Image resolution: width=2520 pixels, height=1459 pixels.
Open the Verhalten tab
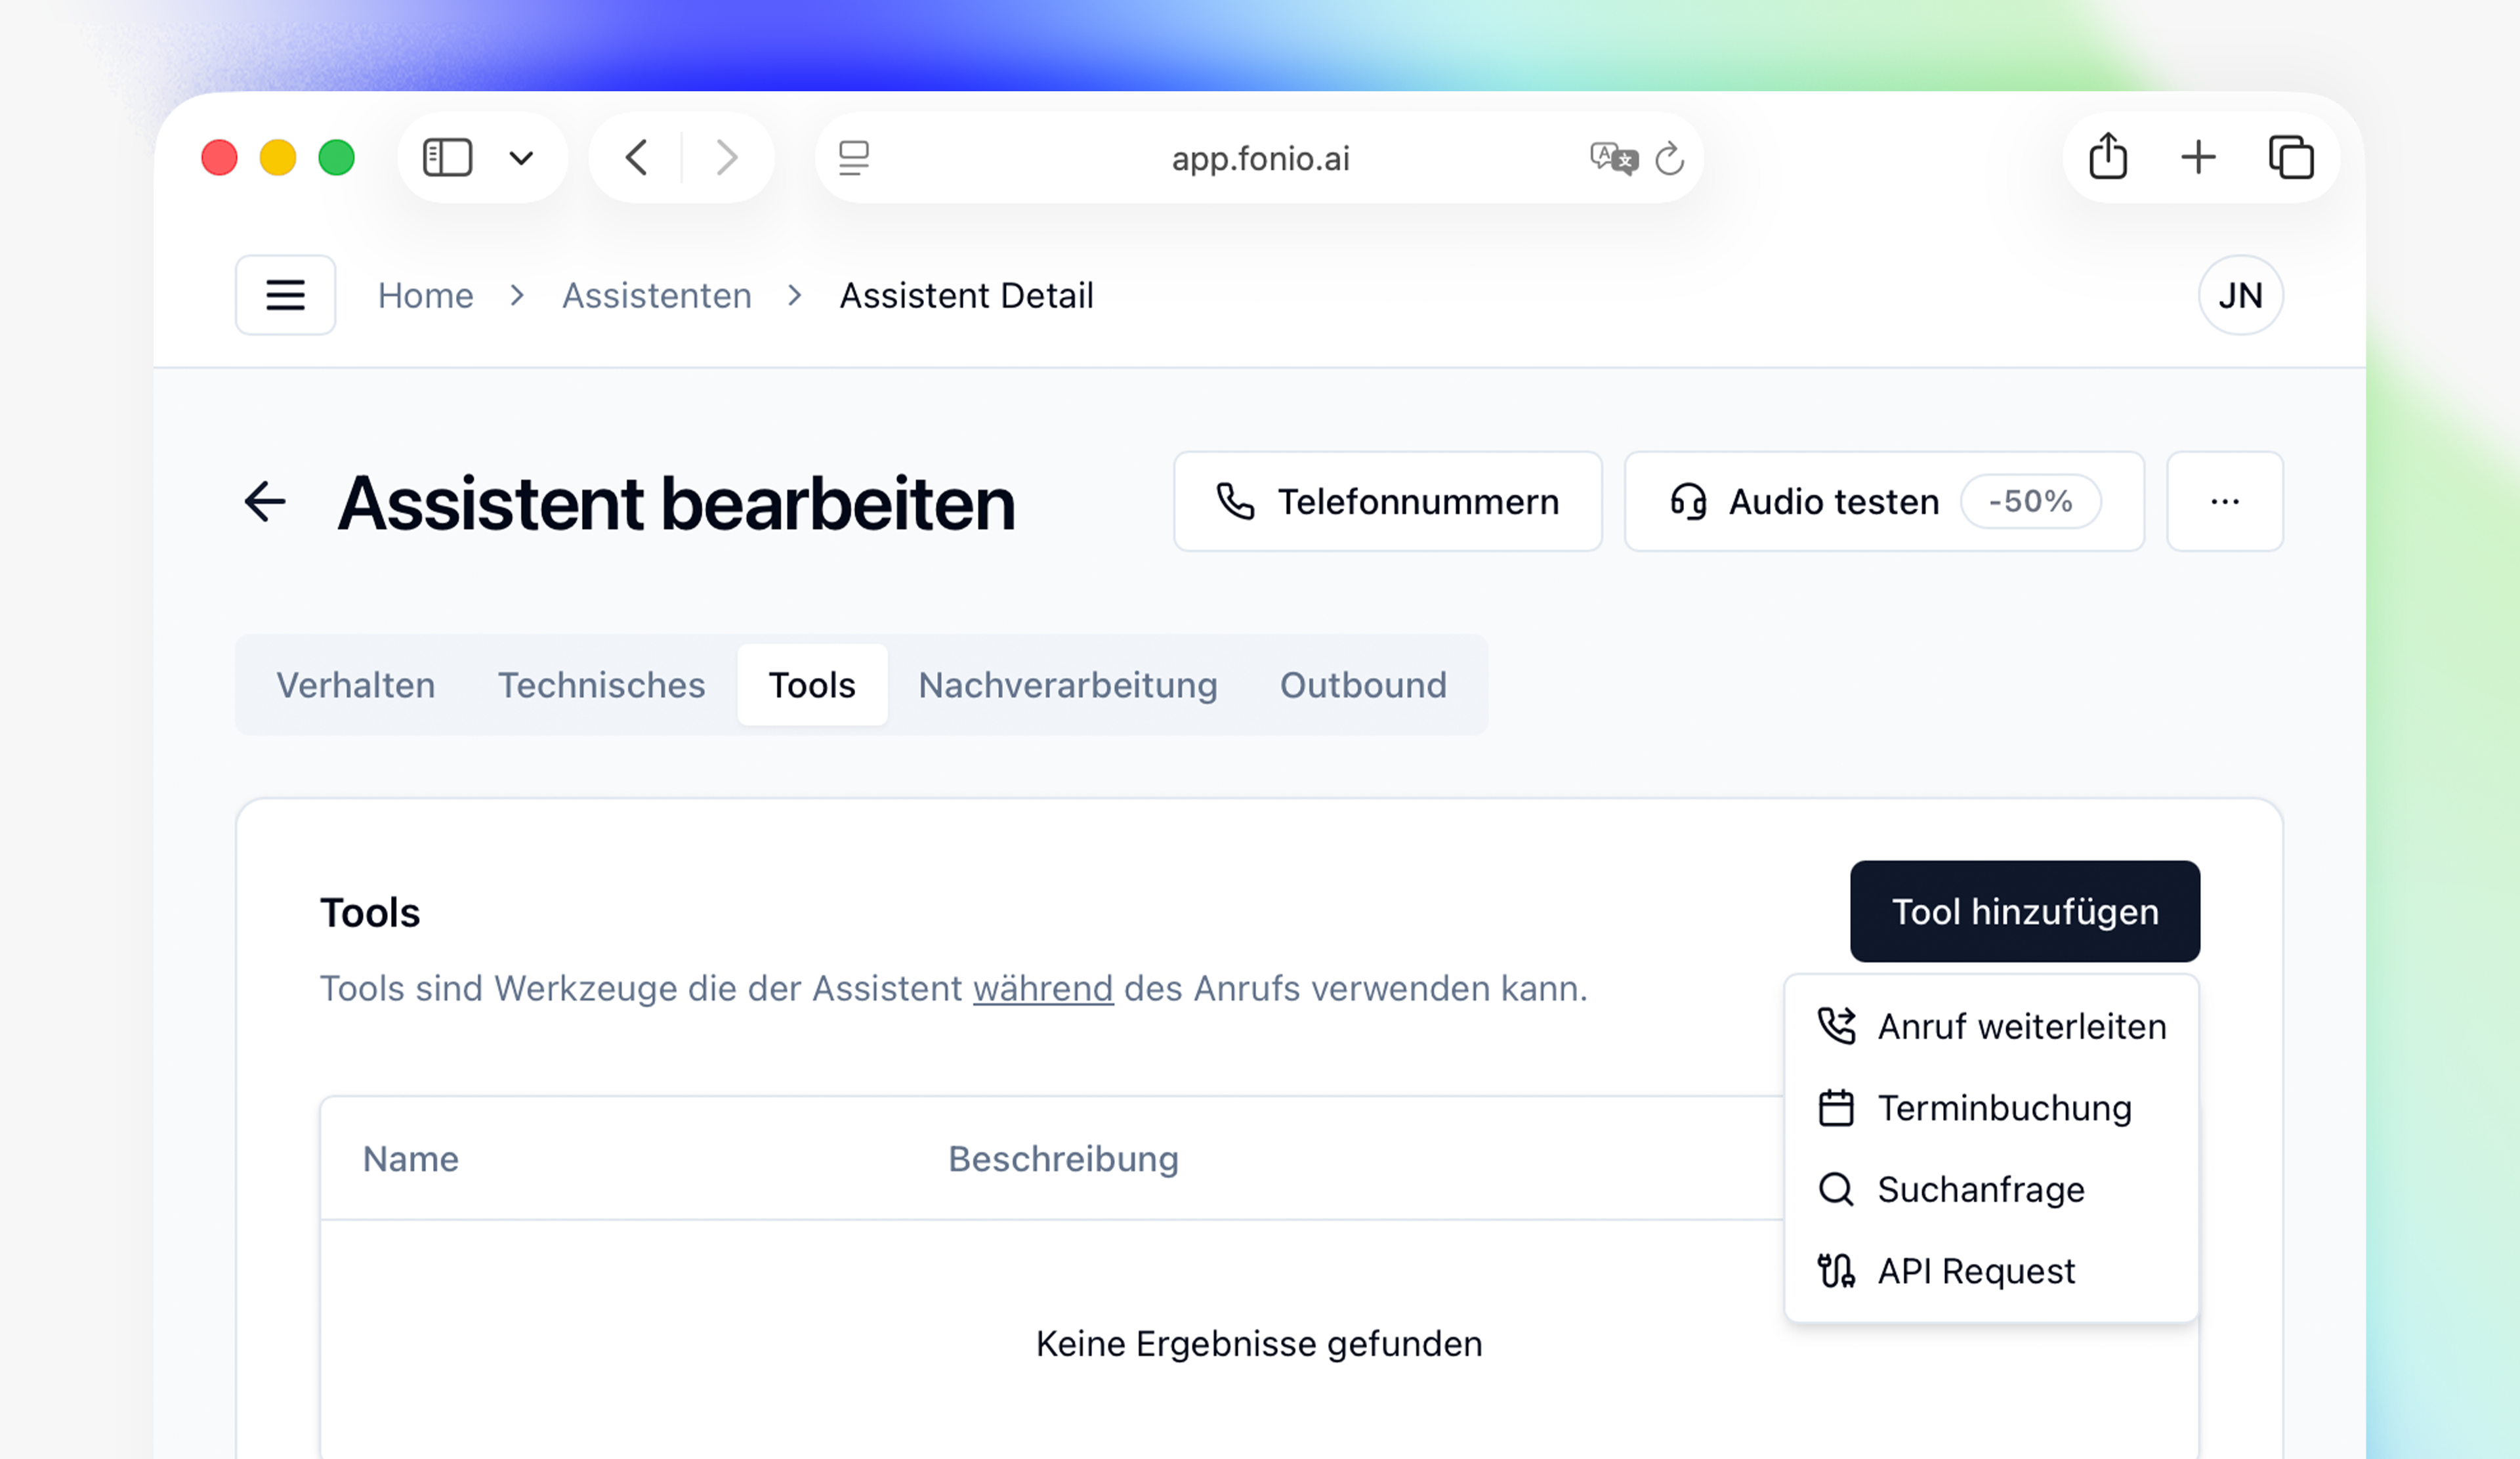coord(355,685)
